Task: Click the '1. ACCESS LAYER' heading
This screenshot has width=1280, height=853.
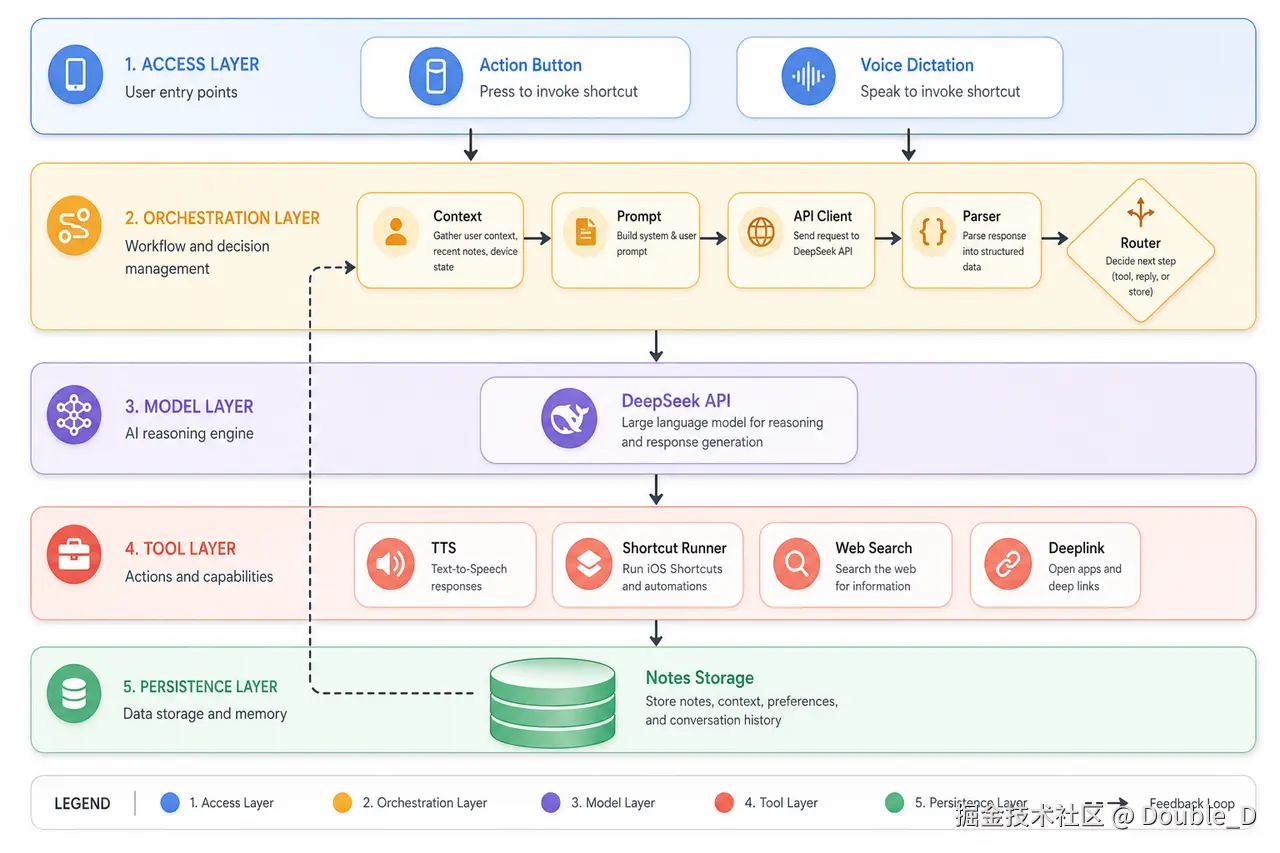Action: [192, 64]
